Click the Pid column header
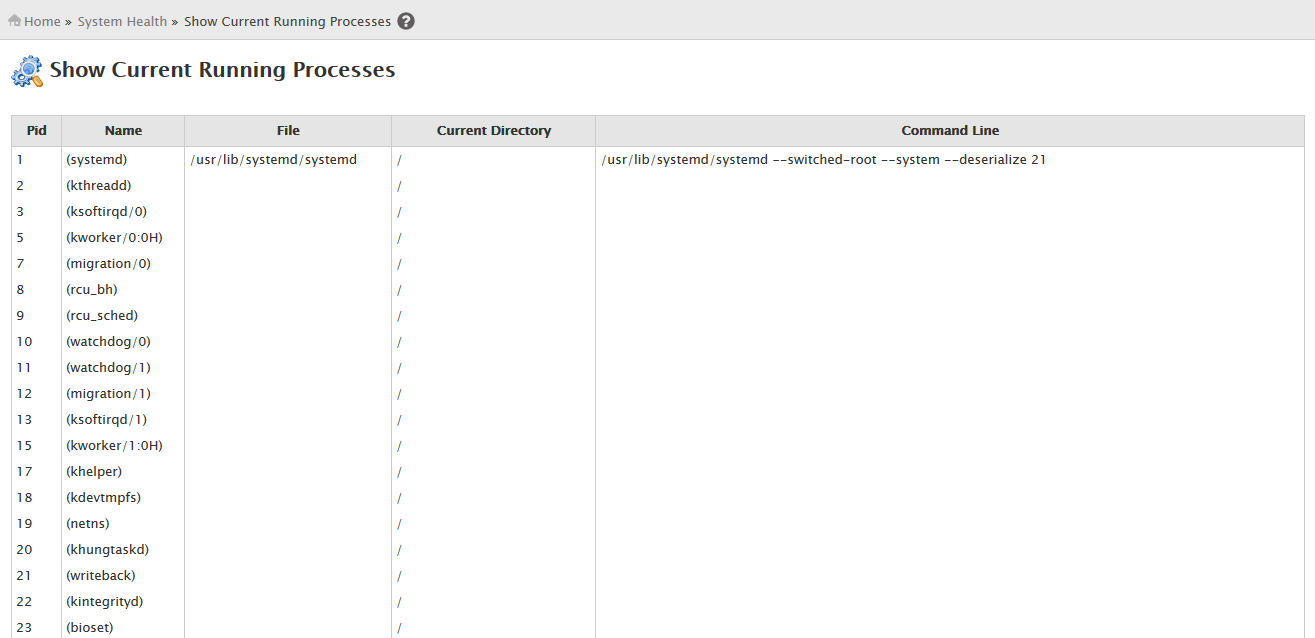This screenshot has height=638, width=1315. coord(37,131)
